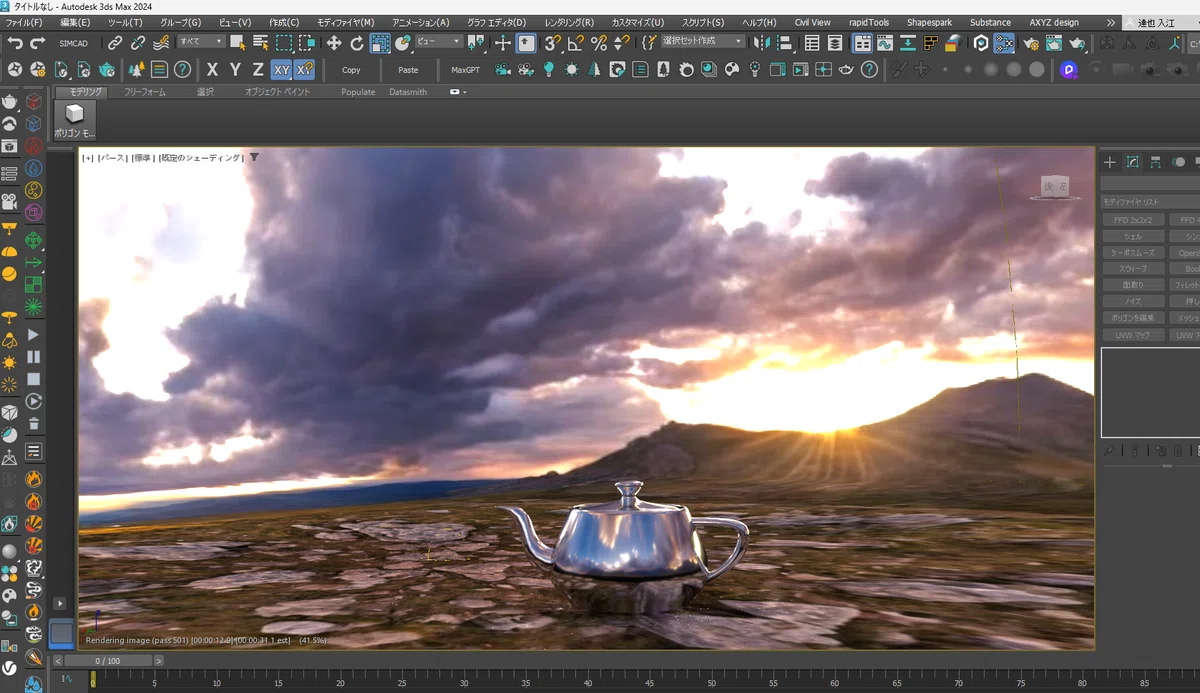Click the Undo arrow icon
The width and height of the screenshot is (1200, 693).
coord(15,43)
